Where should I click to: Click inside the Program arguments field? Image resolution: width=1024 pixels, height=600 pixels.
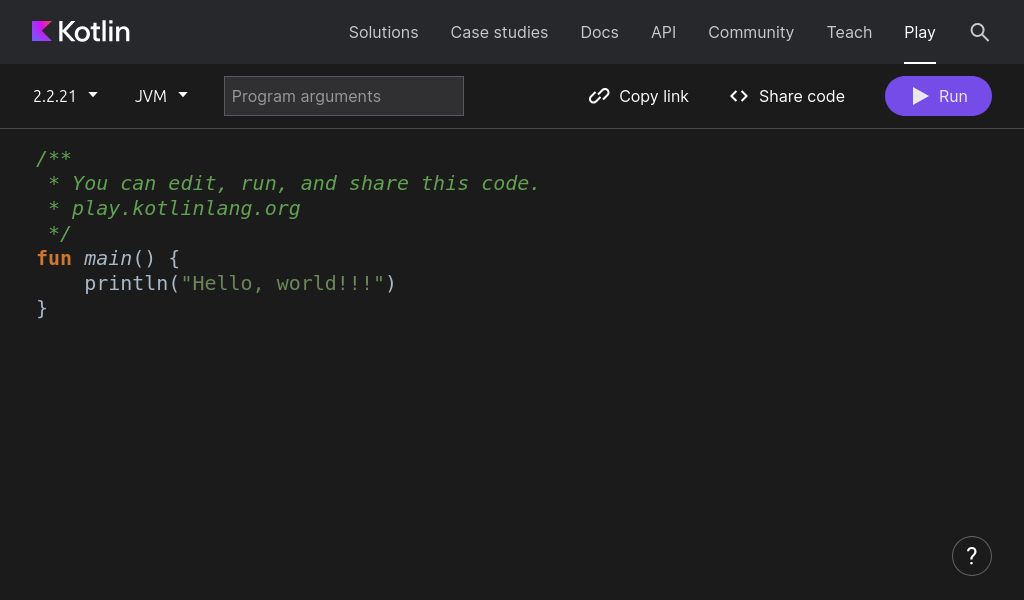tap(343, 96)
